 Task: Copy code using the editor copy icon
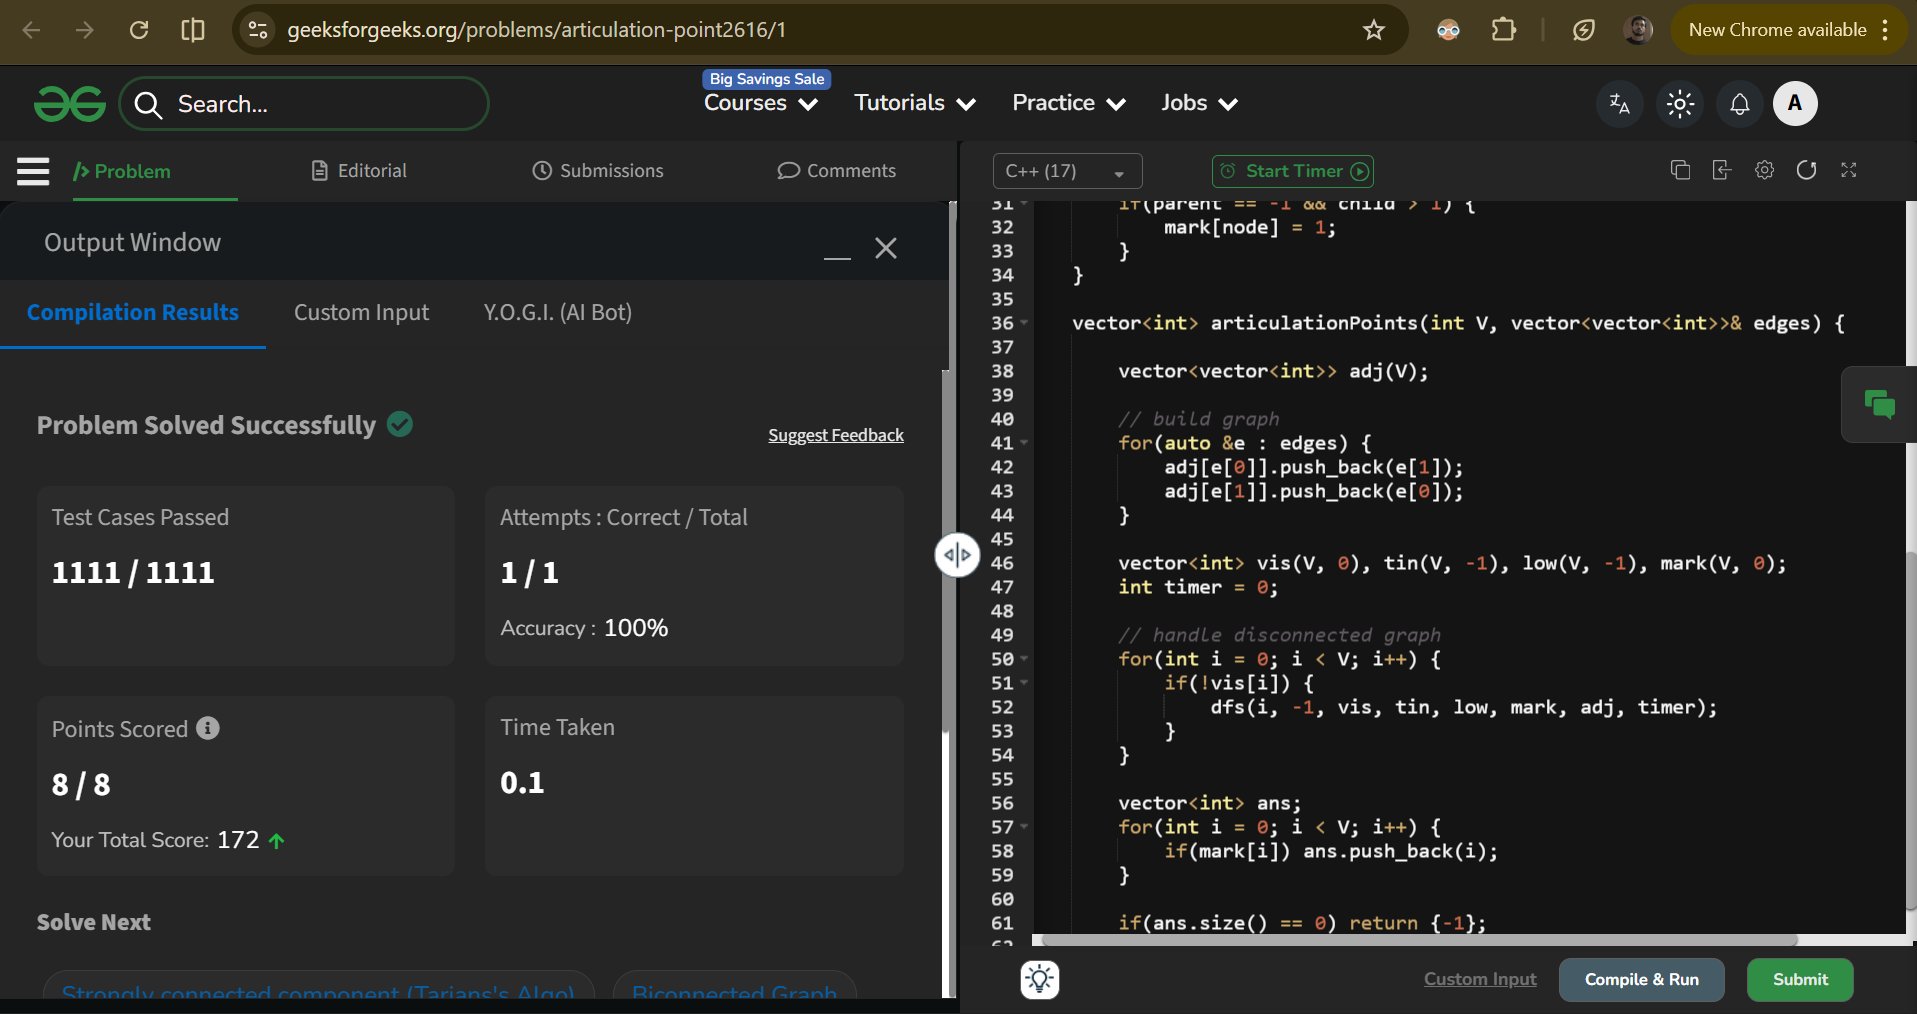[1680, 170]
